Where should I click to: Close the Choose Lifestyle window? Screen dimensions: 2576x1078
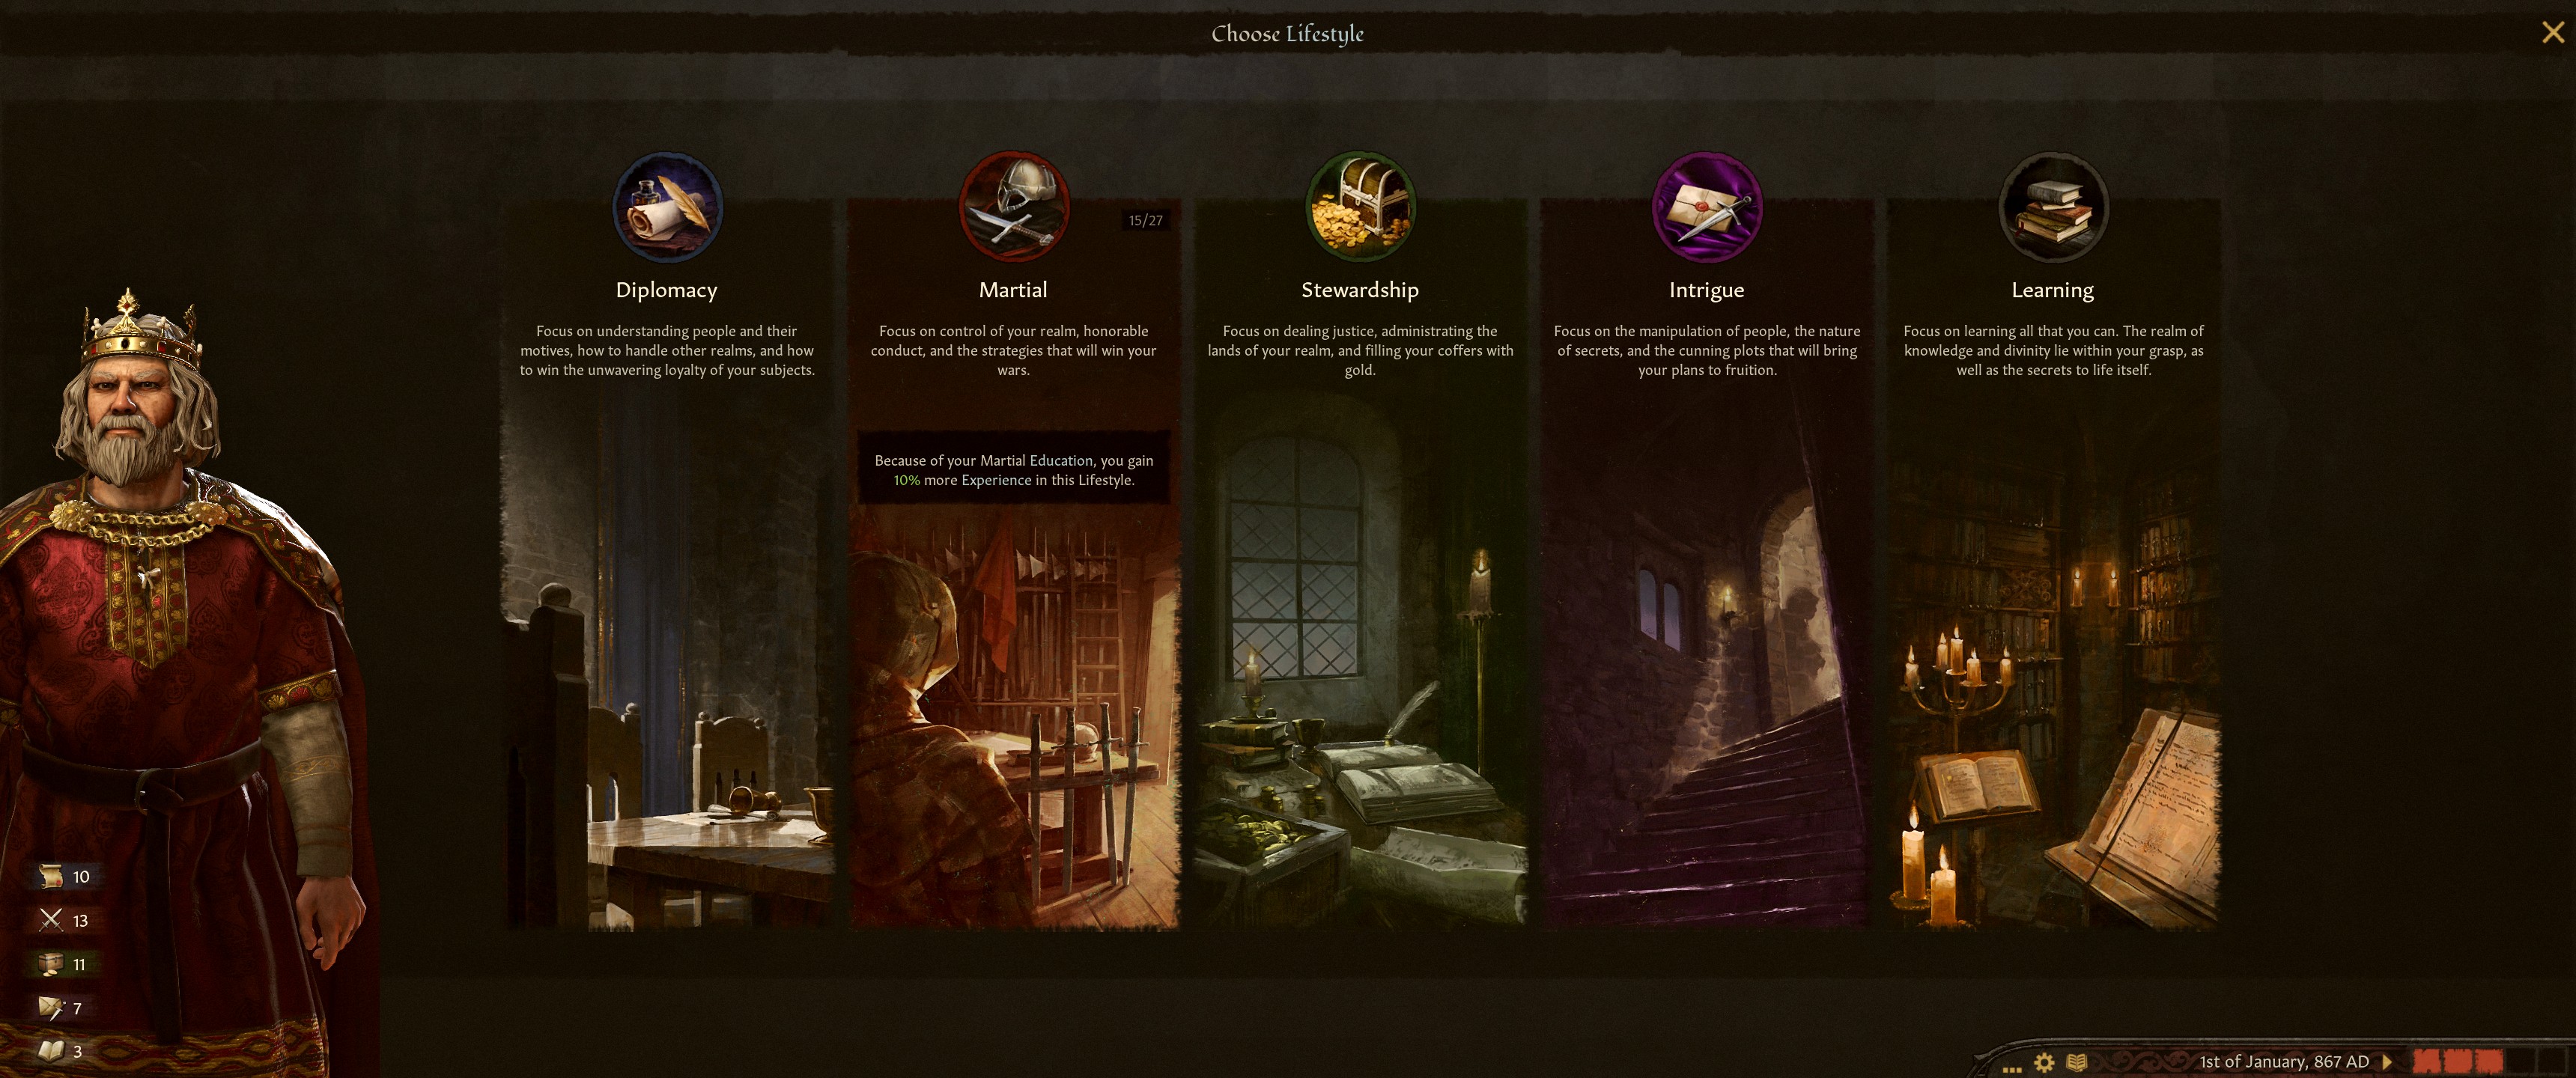(2553, 33)
